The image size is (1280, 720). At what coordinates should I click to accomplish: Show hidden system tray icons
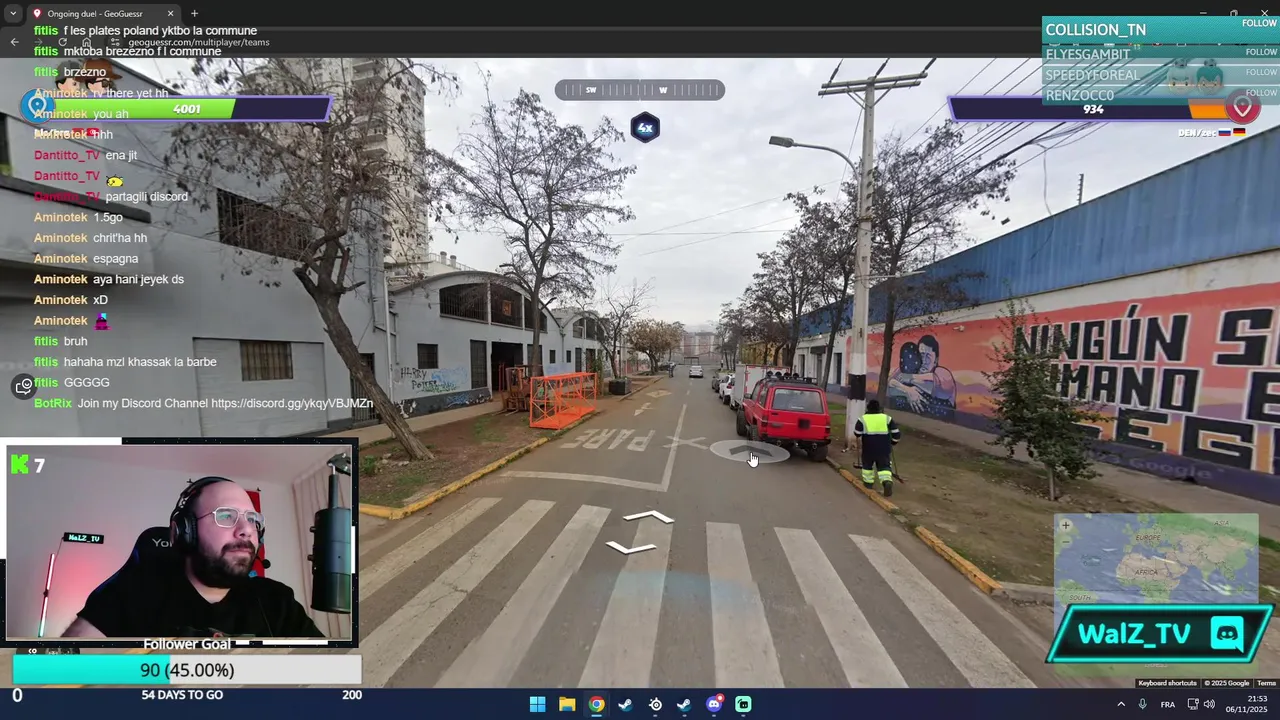(x=1120, y=704)
